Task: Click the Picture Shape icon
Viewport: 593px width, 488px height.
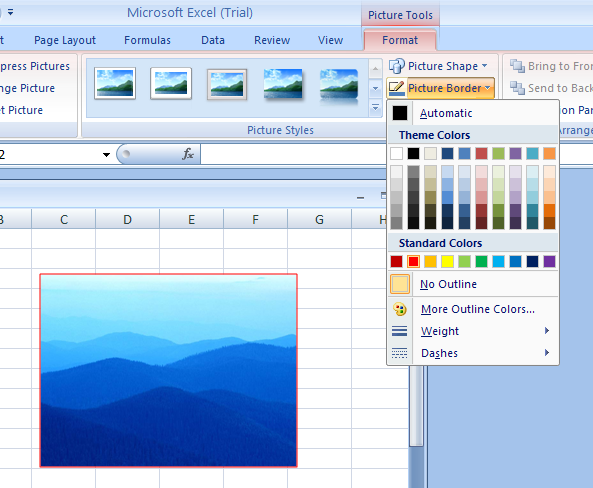Action: click(x=396, y=66)
